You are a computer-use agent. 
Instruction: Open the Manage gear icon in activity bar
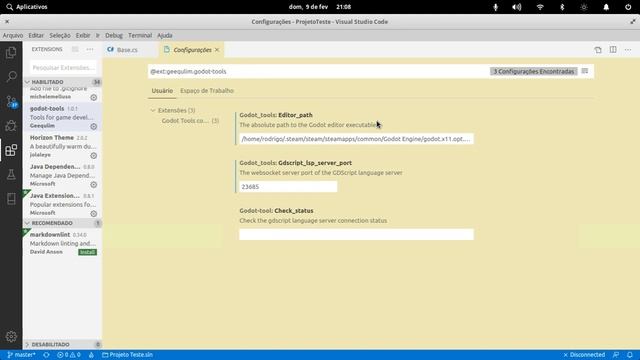pyautogui.click(x=11, y=336)
